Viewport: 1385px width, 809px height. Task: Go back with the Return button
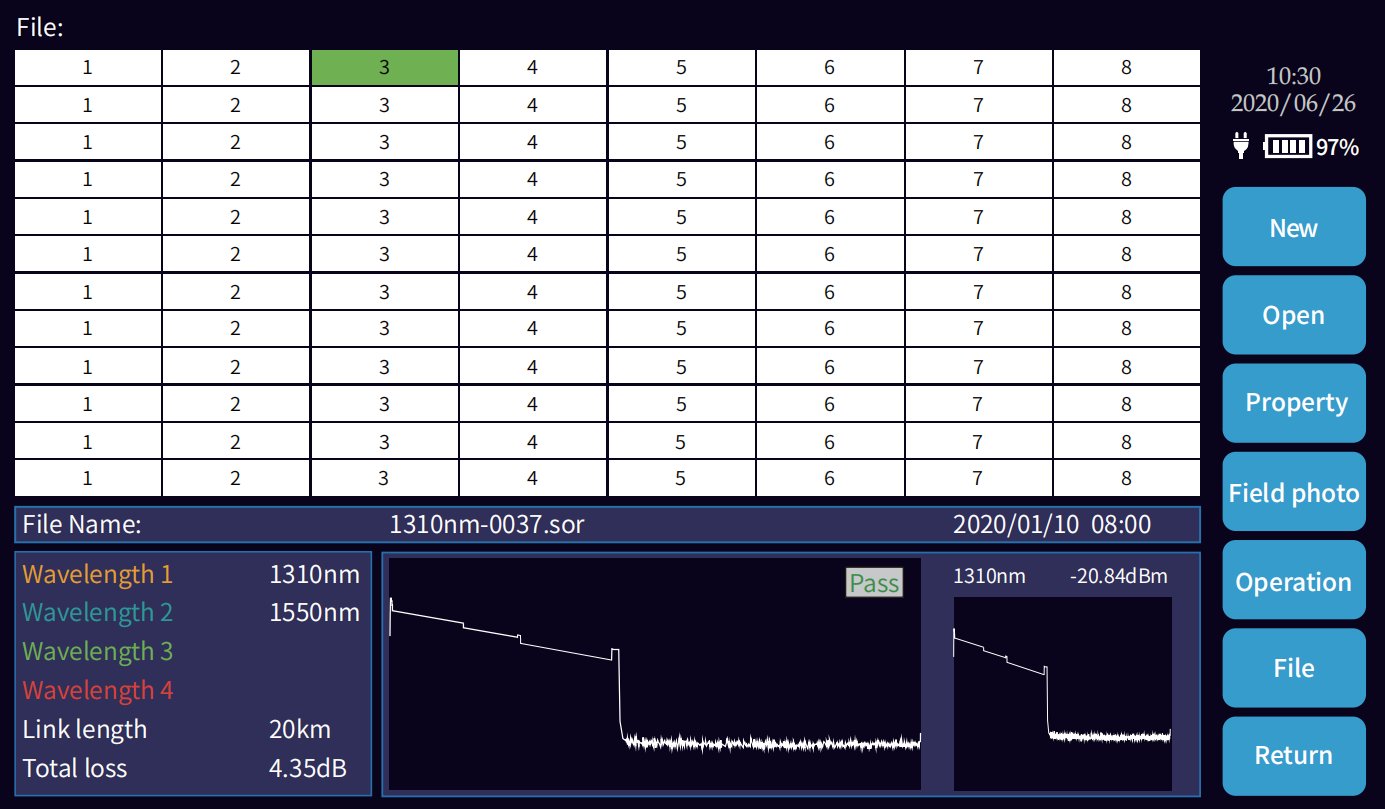click(x=1293, y=755)
